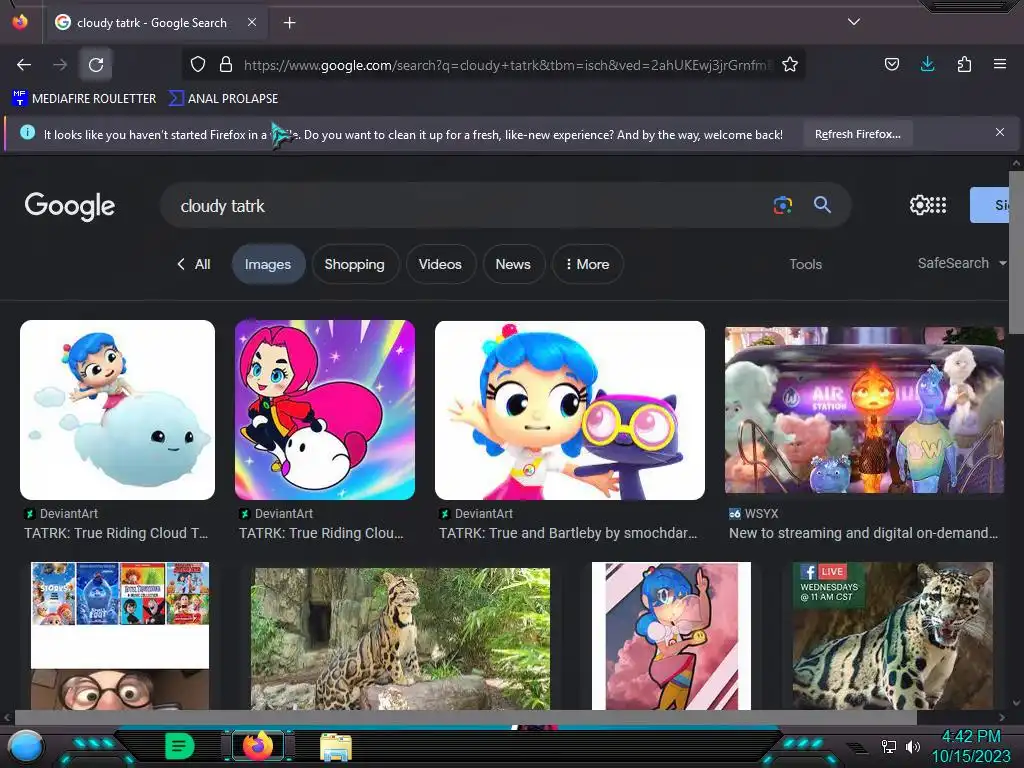
Task: Open the True and Bartleby image thumbnail
Action: 569,410
